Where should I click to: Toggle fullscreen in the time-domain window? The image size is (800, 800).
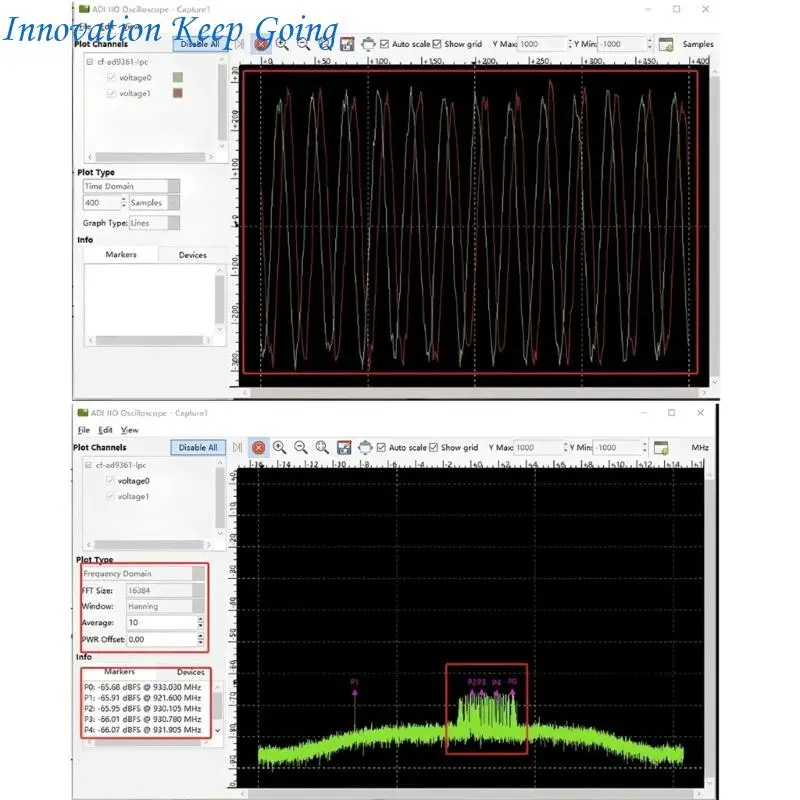point(368,44)
